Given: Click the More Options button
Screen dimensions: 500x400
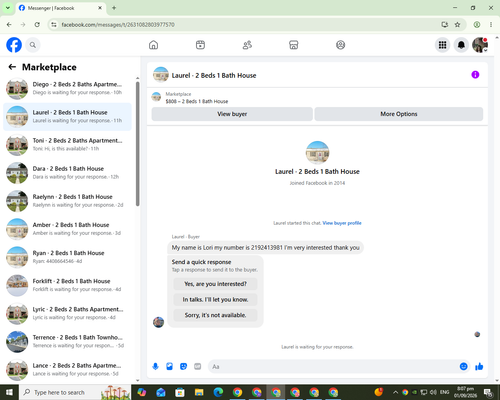Looking at the screenshot, I should pos(399,114).
